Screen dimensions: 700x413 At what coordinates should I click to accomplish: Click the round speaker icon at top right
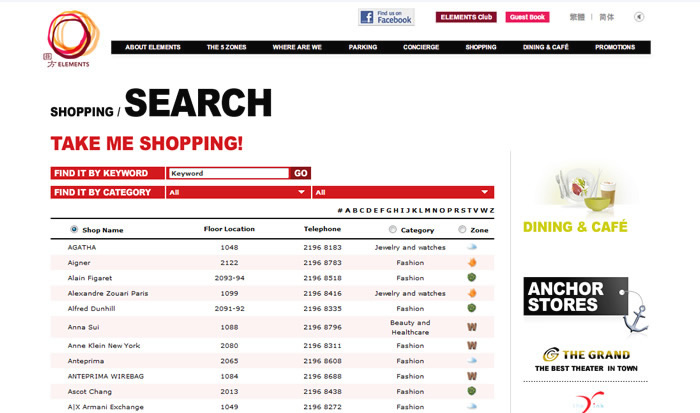(639, 17)
